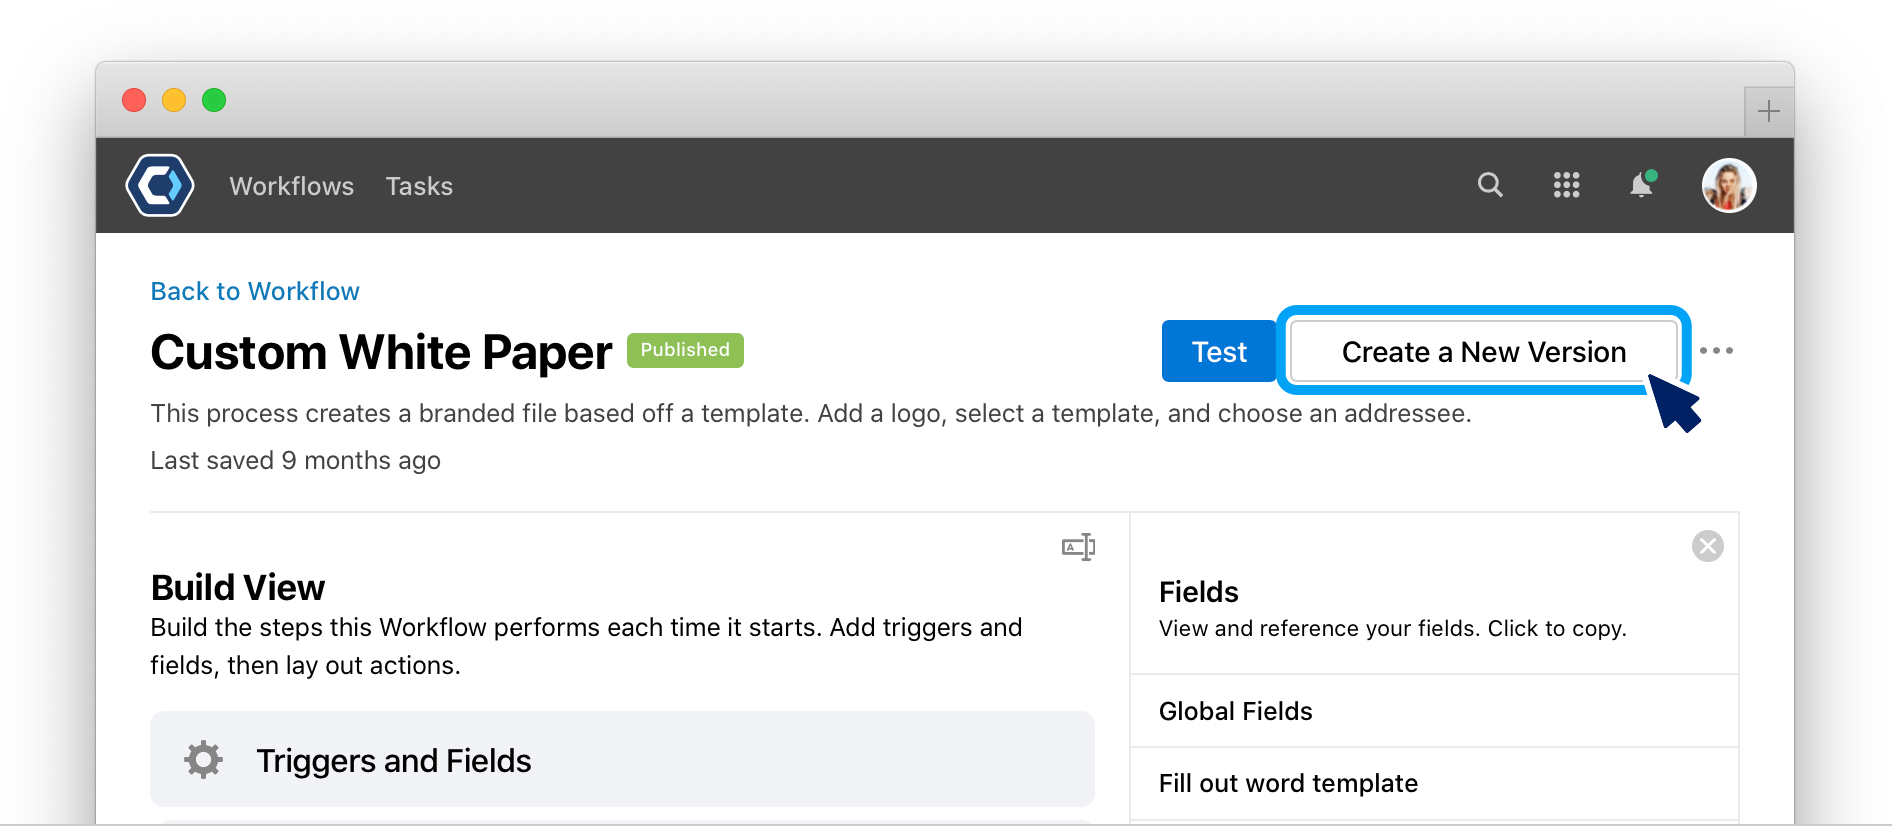Expand the Global Fields row

click(1434, 711)
